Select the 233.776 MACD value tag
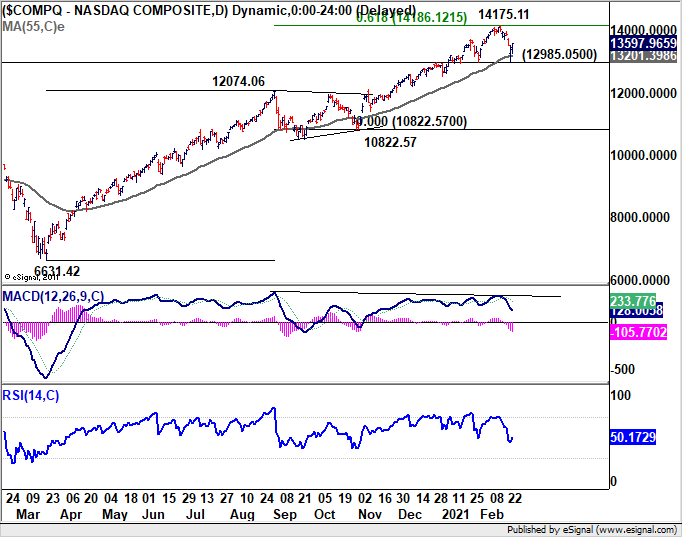The width and height of the screenshot is (682, 537). coord(633,300)
